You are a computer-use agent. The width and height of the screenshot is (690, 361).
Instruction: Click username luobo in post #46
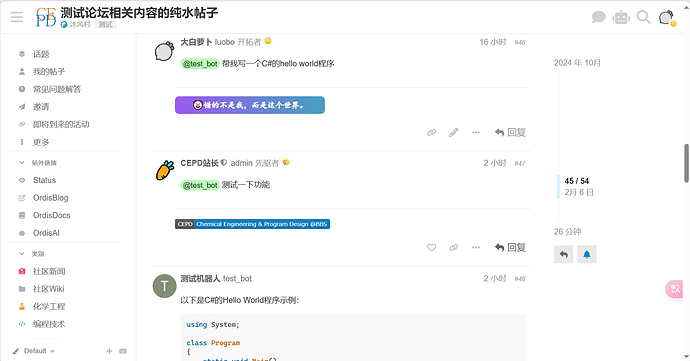(224, 42)
